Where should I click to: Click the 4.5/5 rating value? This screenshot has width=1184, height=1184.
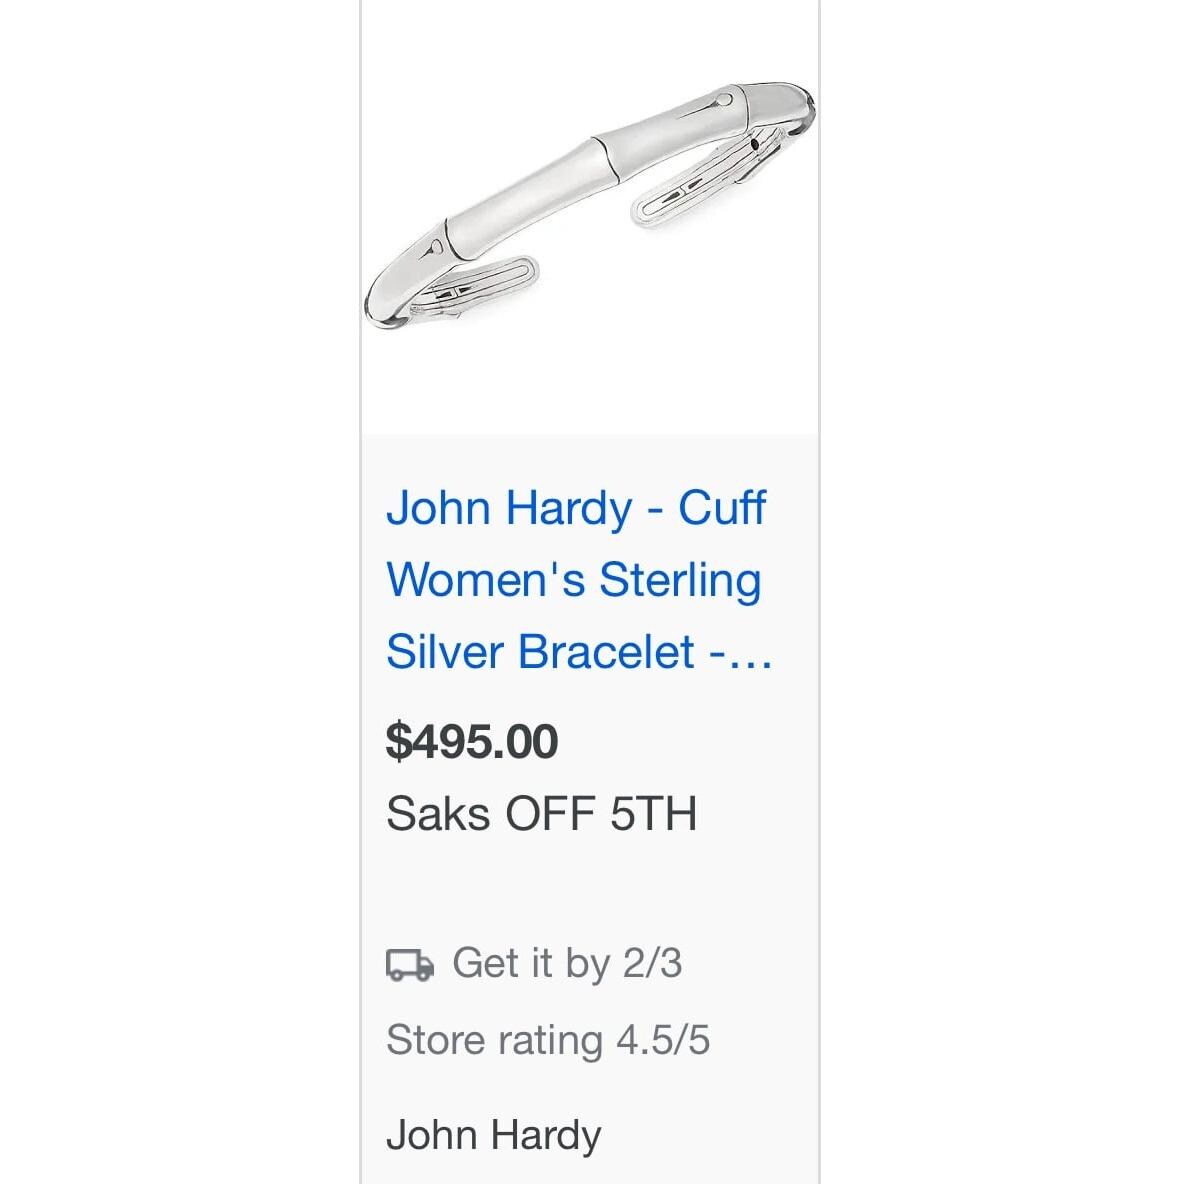coord(663,1040)
